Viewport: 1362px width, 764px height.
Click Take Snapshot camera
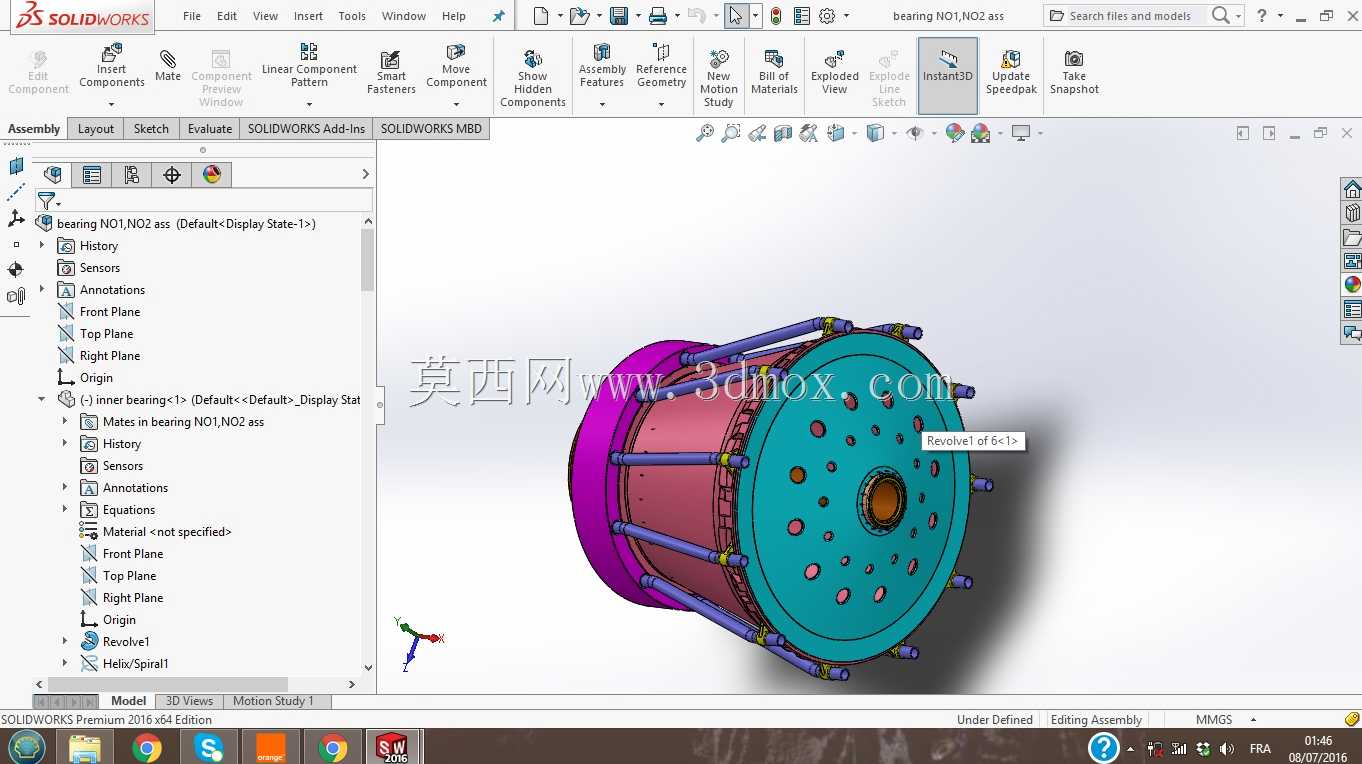(x=1074, y=72)
